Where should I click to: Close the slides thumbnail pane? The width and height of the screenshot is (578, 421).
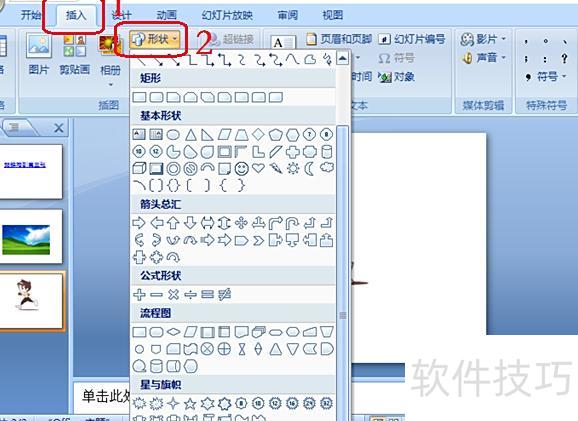coord(59,128)
